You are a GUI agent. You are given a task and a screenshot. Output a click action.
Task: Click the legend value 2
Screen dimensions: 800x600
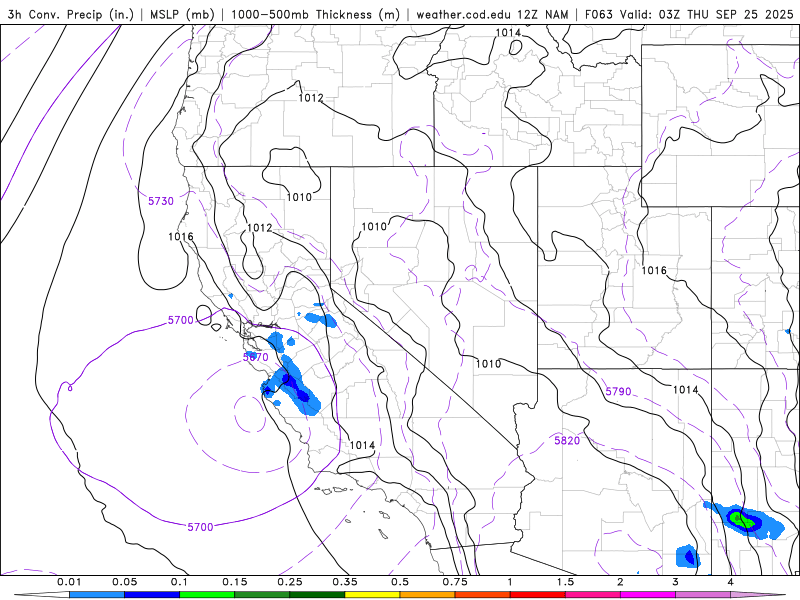[620, 582]
